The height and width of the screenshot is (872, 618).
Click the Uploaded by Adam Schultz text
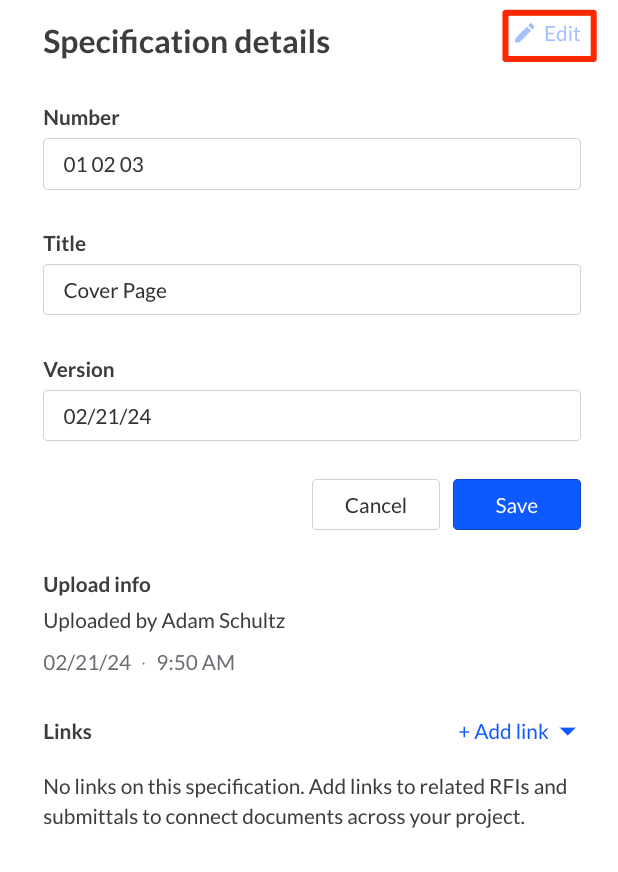pos(164,621)
